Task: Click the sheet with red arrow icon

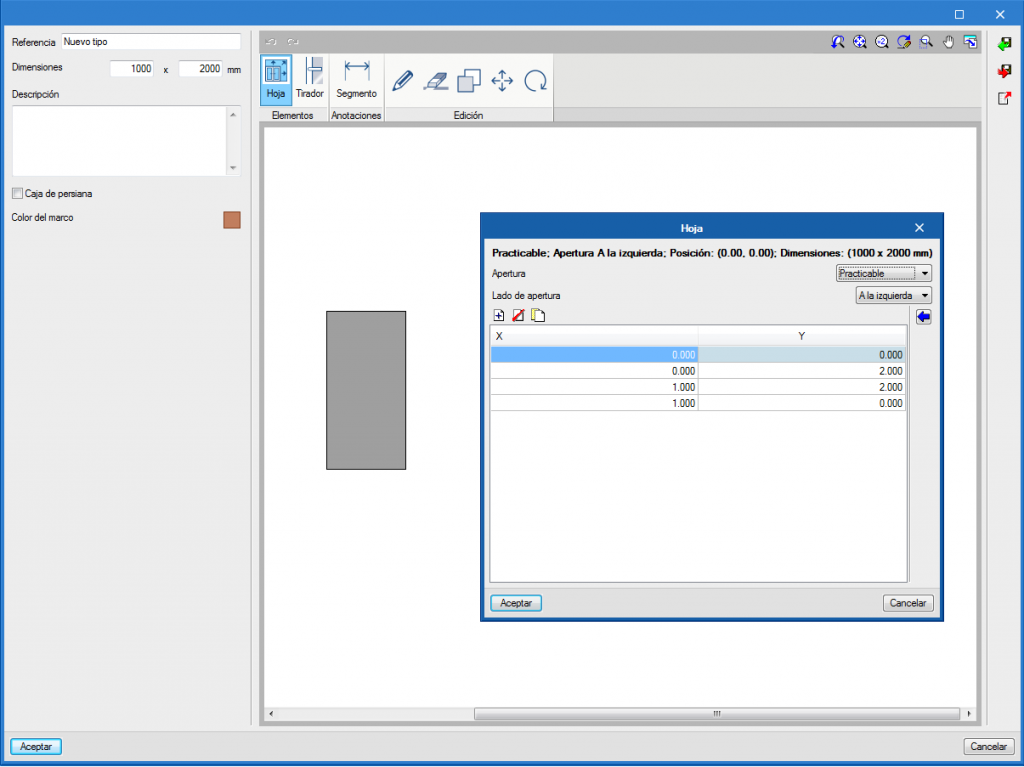Action: pos(1004,98)
